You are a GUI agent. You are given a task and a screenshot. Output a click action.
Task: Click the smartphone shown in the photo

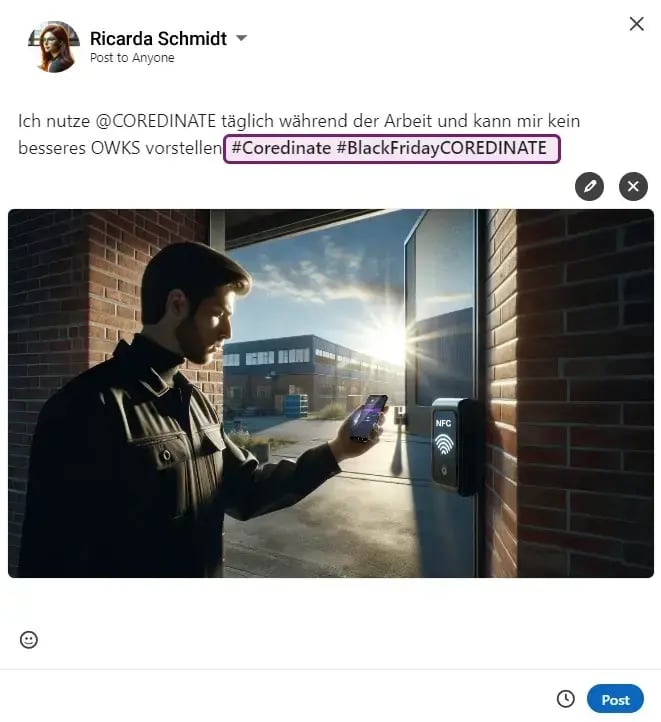click(x=367, y=417)
